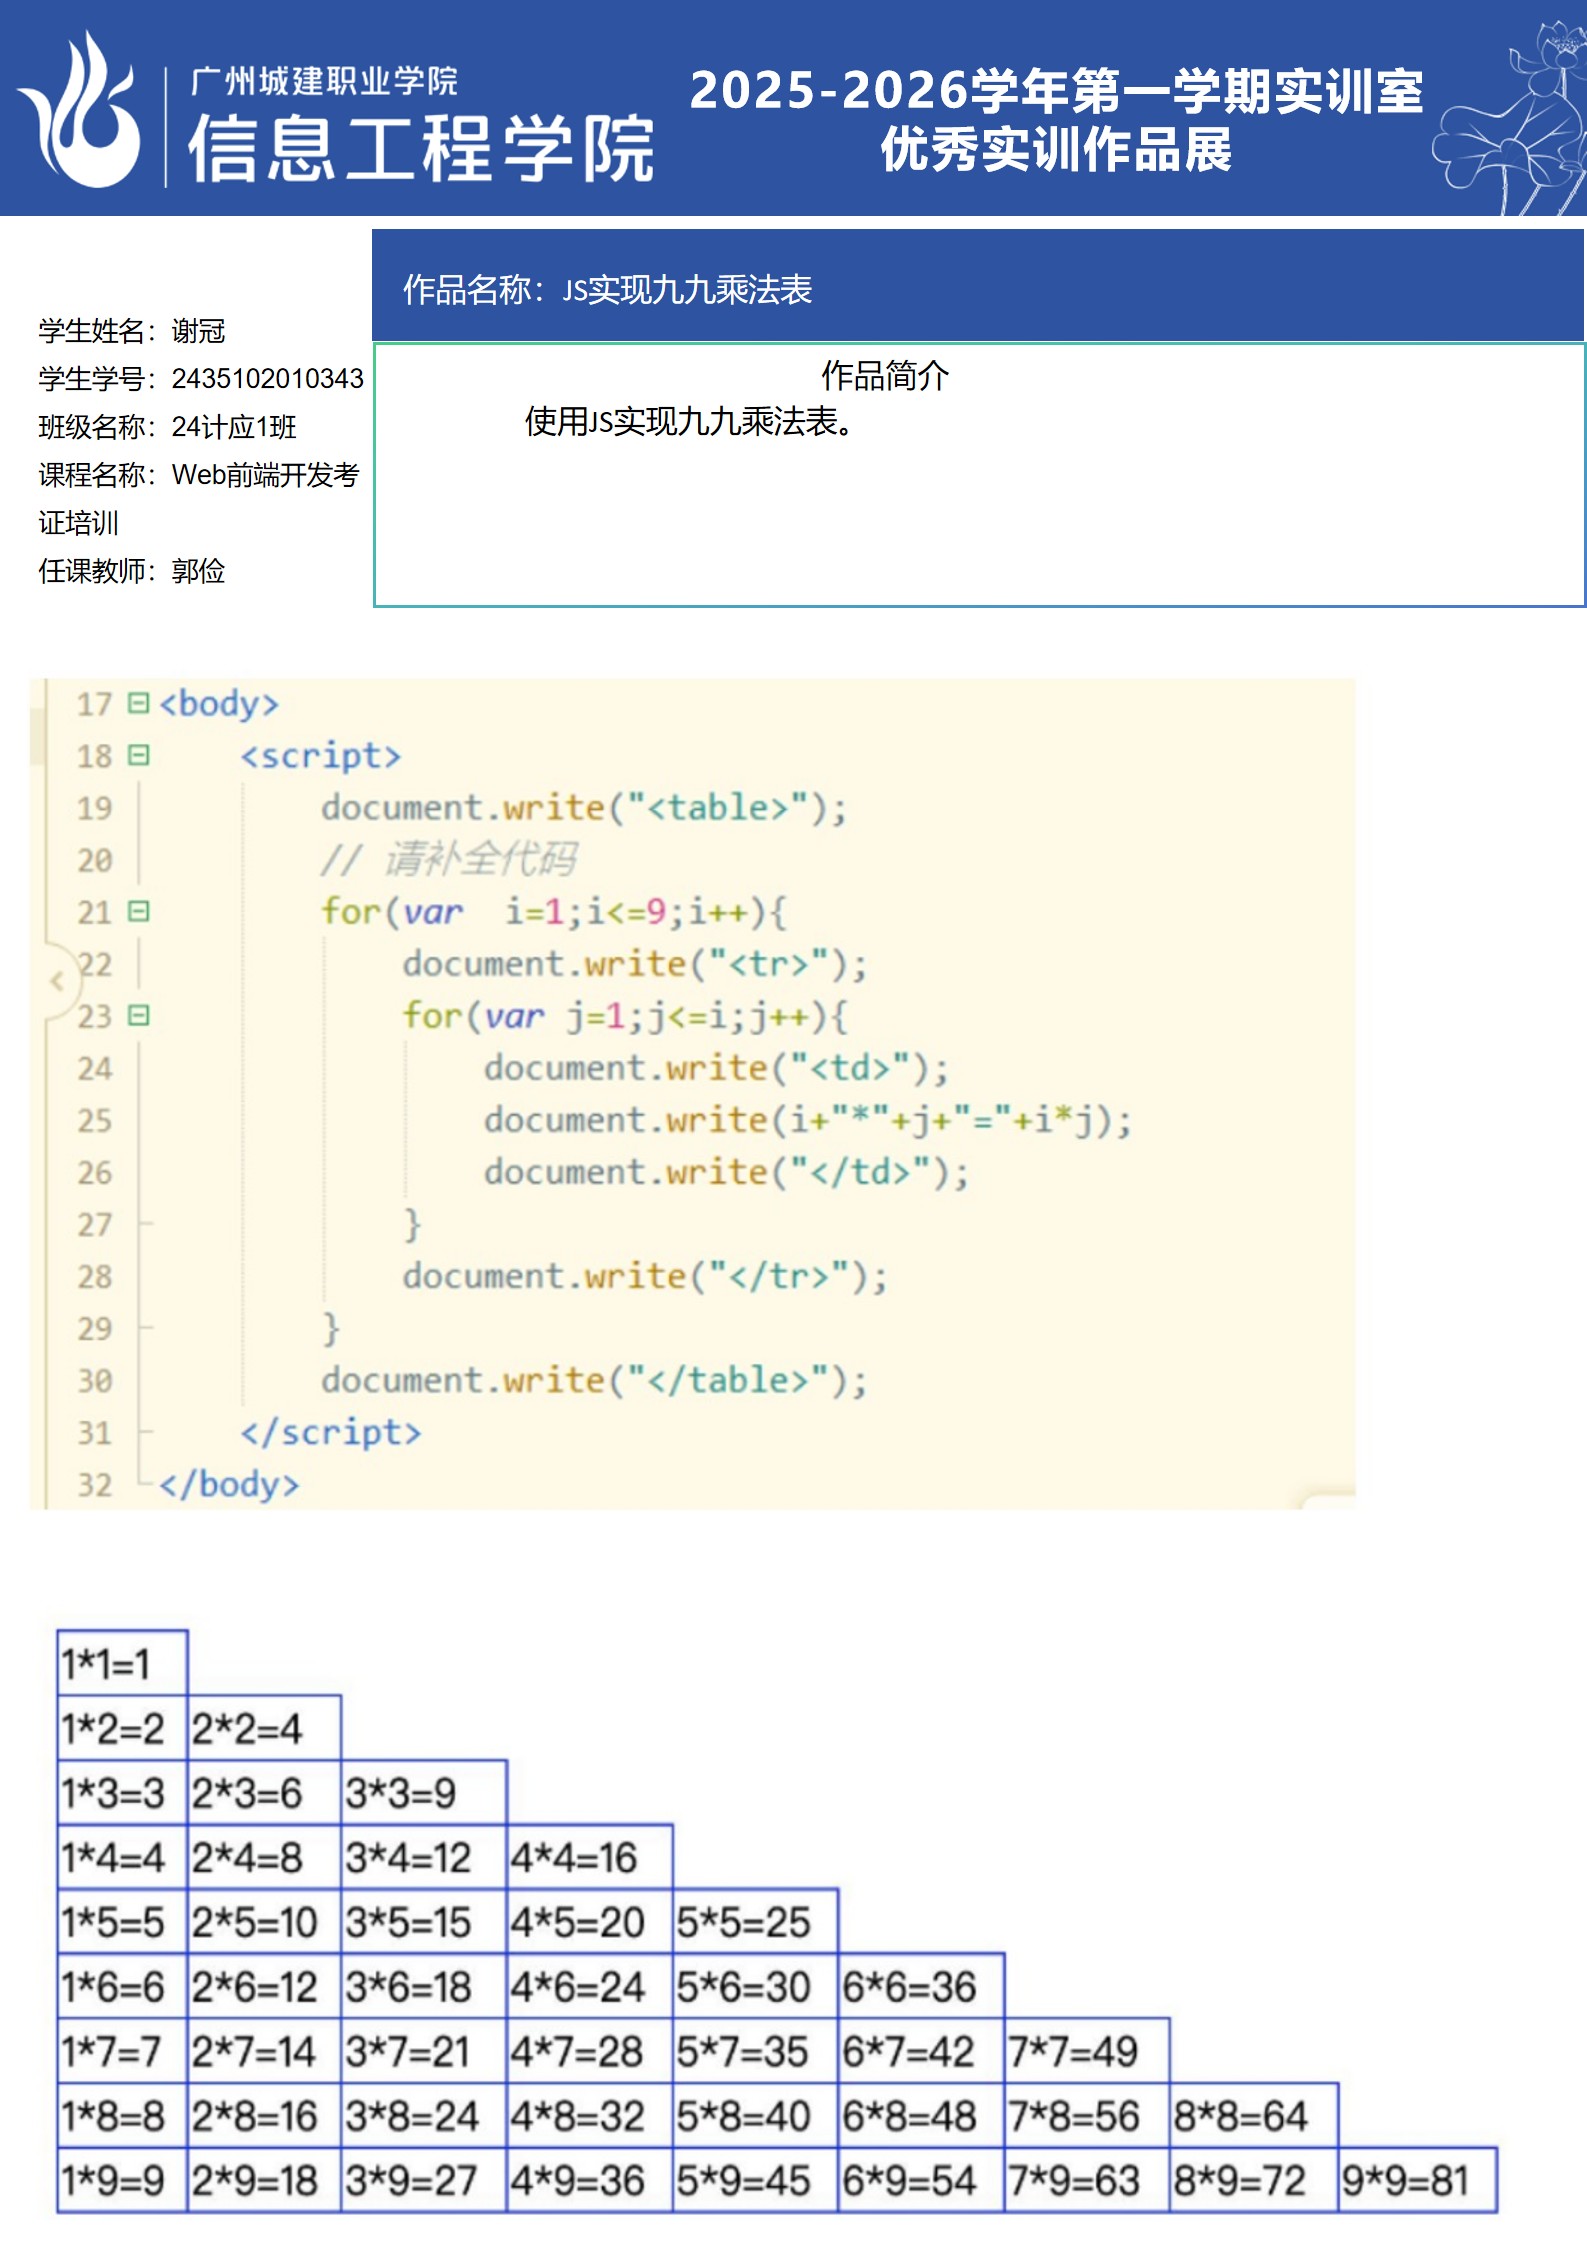Viewport: 1587px width, 2244px height.
Task: Select the student ID 2435102010343
Action: [x=267, y=379]
